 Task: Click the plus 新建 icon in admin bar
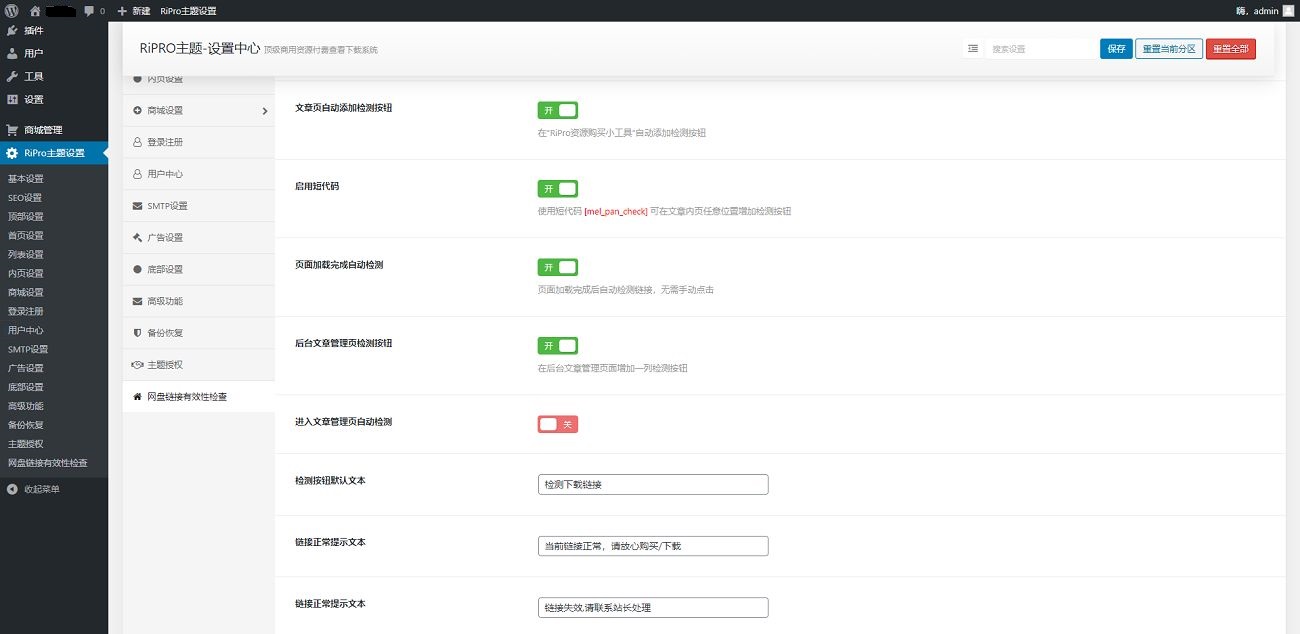[122, 11]
